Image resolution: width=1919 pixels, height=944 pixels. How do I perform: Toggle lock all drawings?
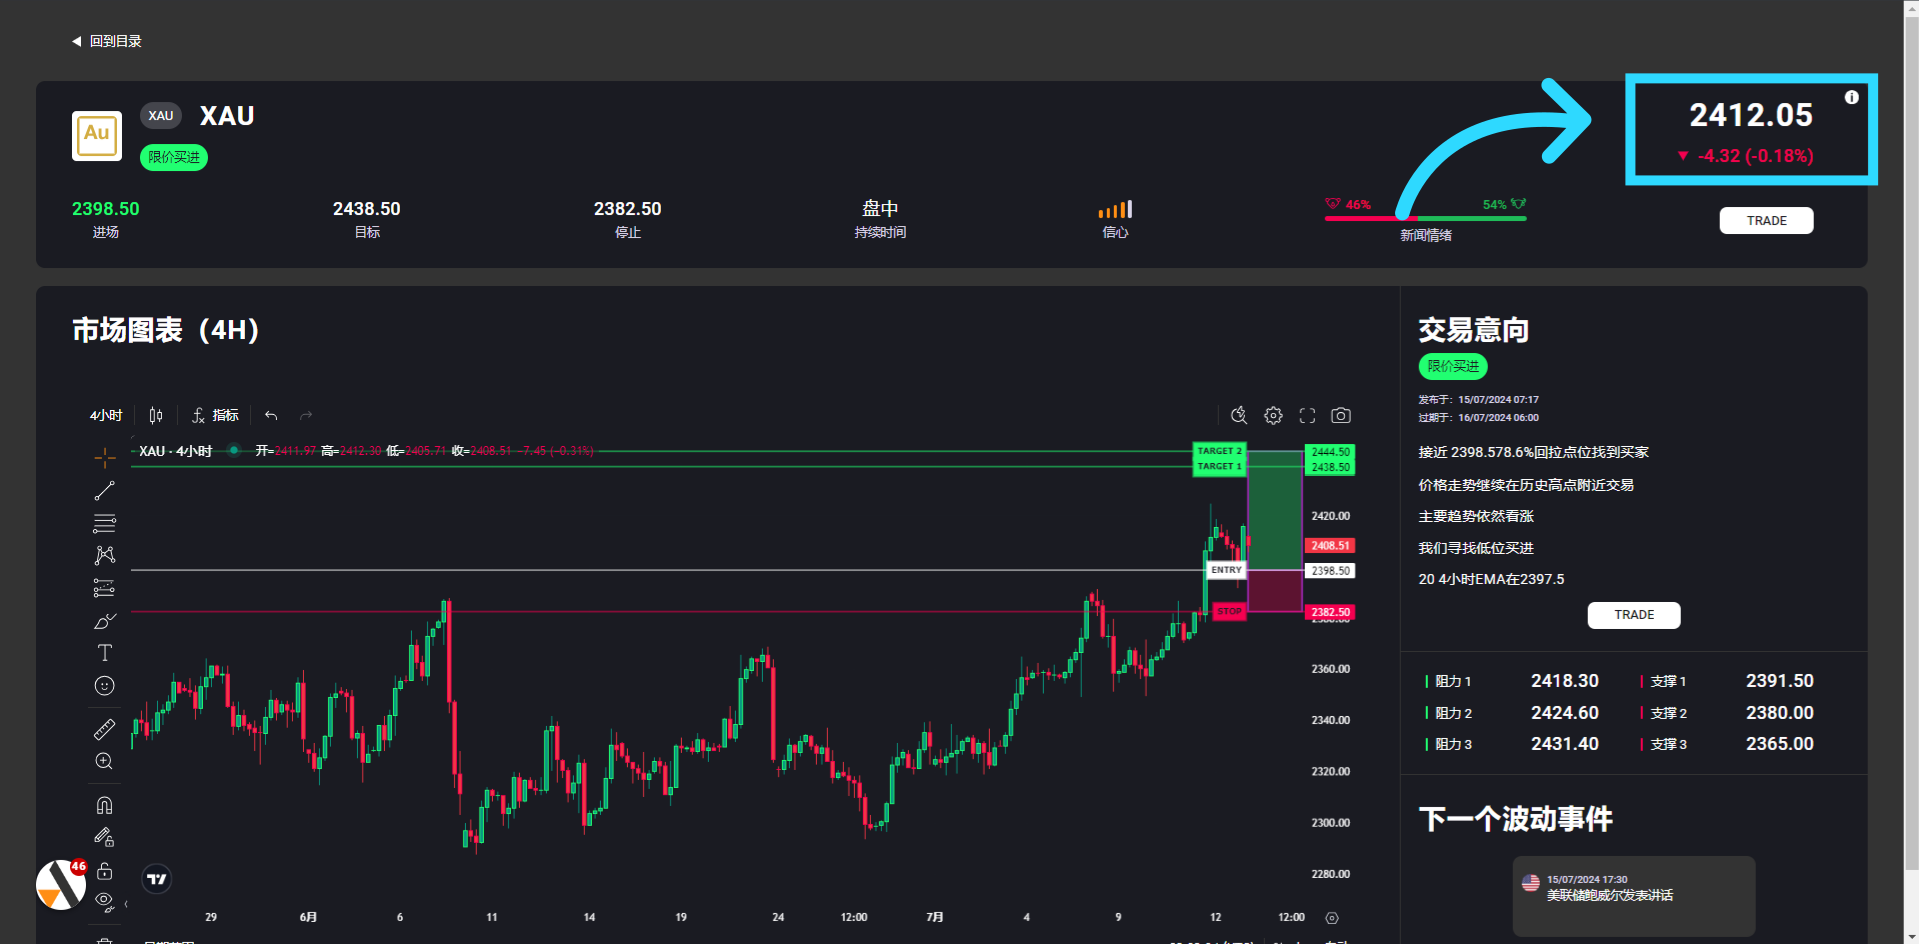tap(105, 871)
